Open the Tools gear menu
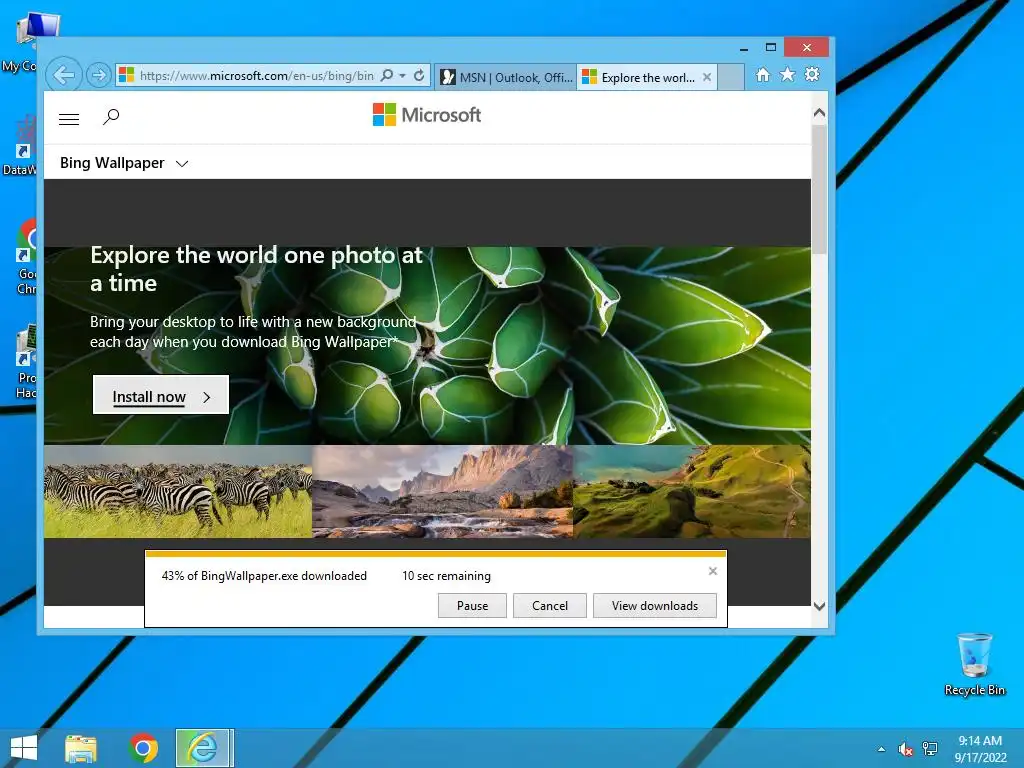 point(812,74)
